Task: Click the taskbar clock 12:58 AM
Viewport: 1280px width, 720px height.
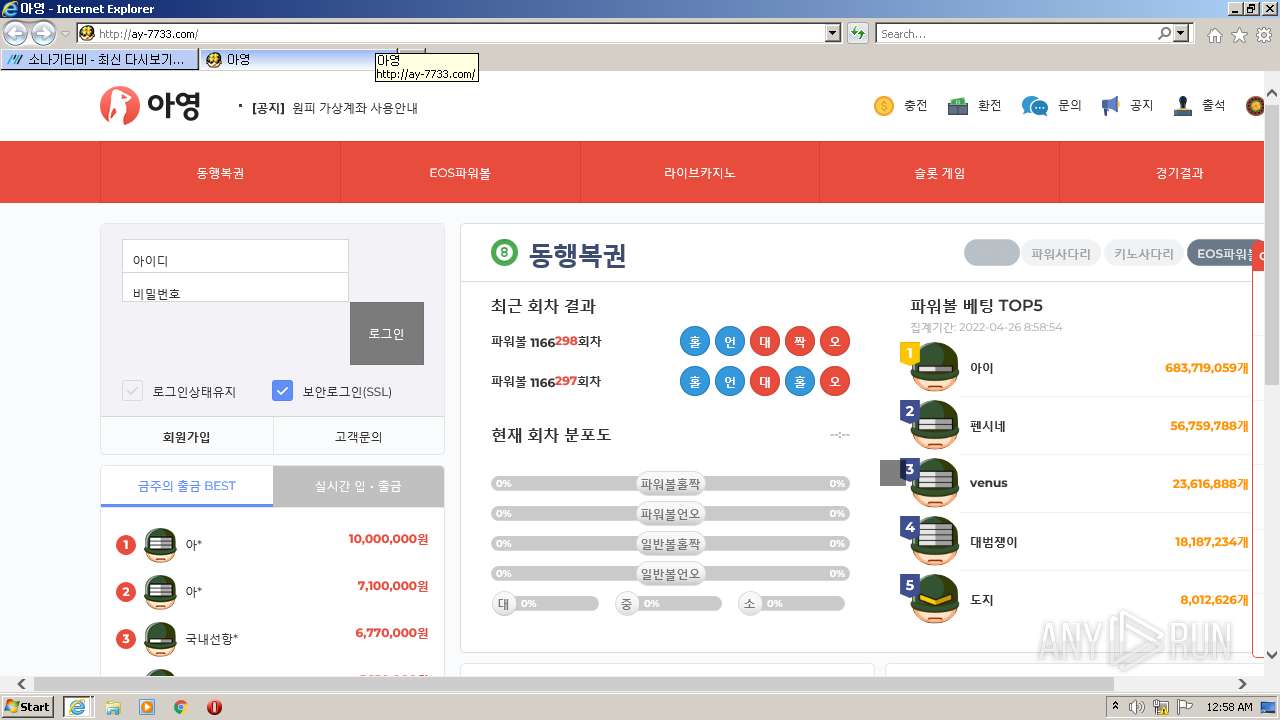Action: (1229, 707)
